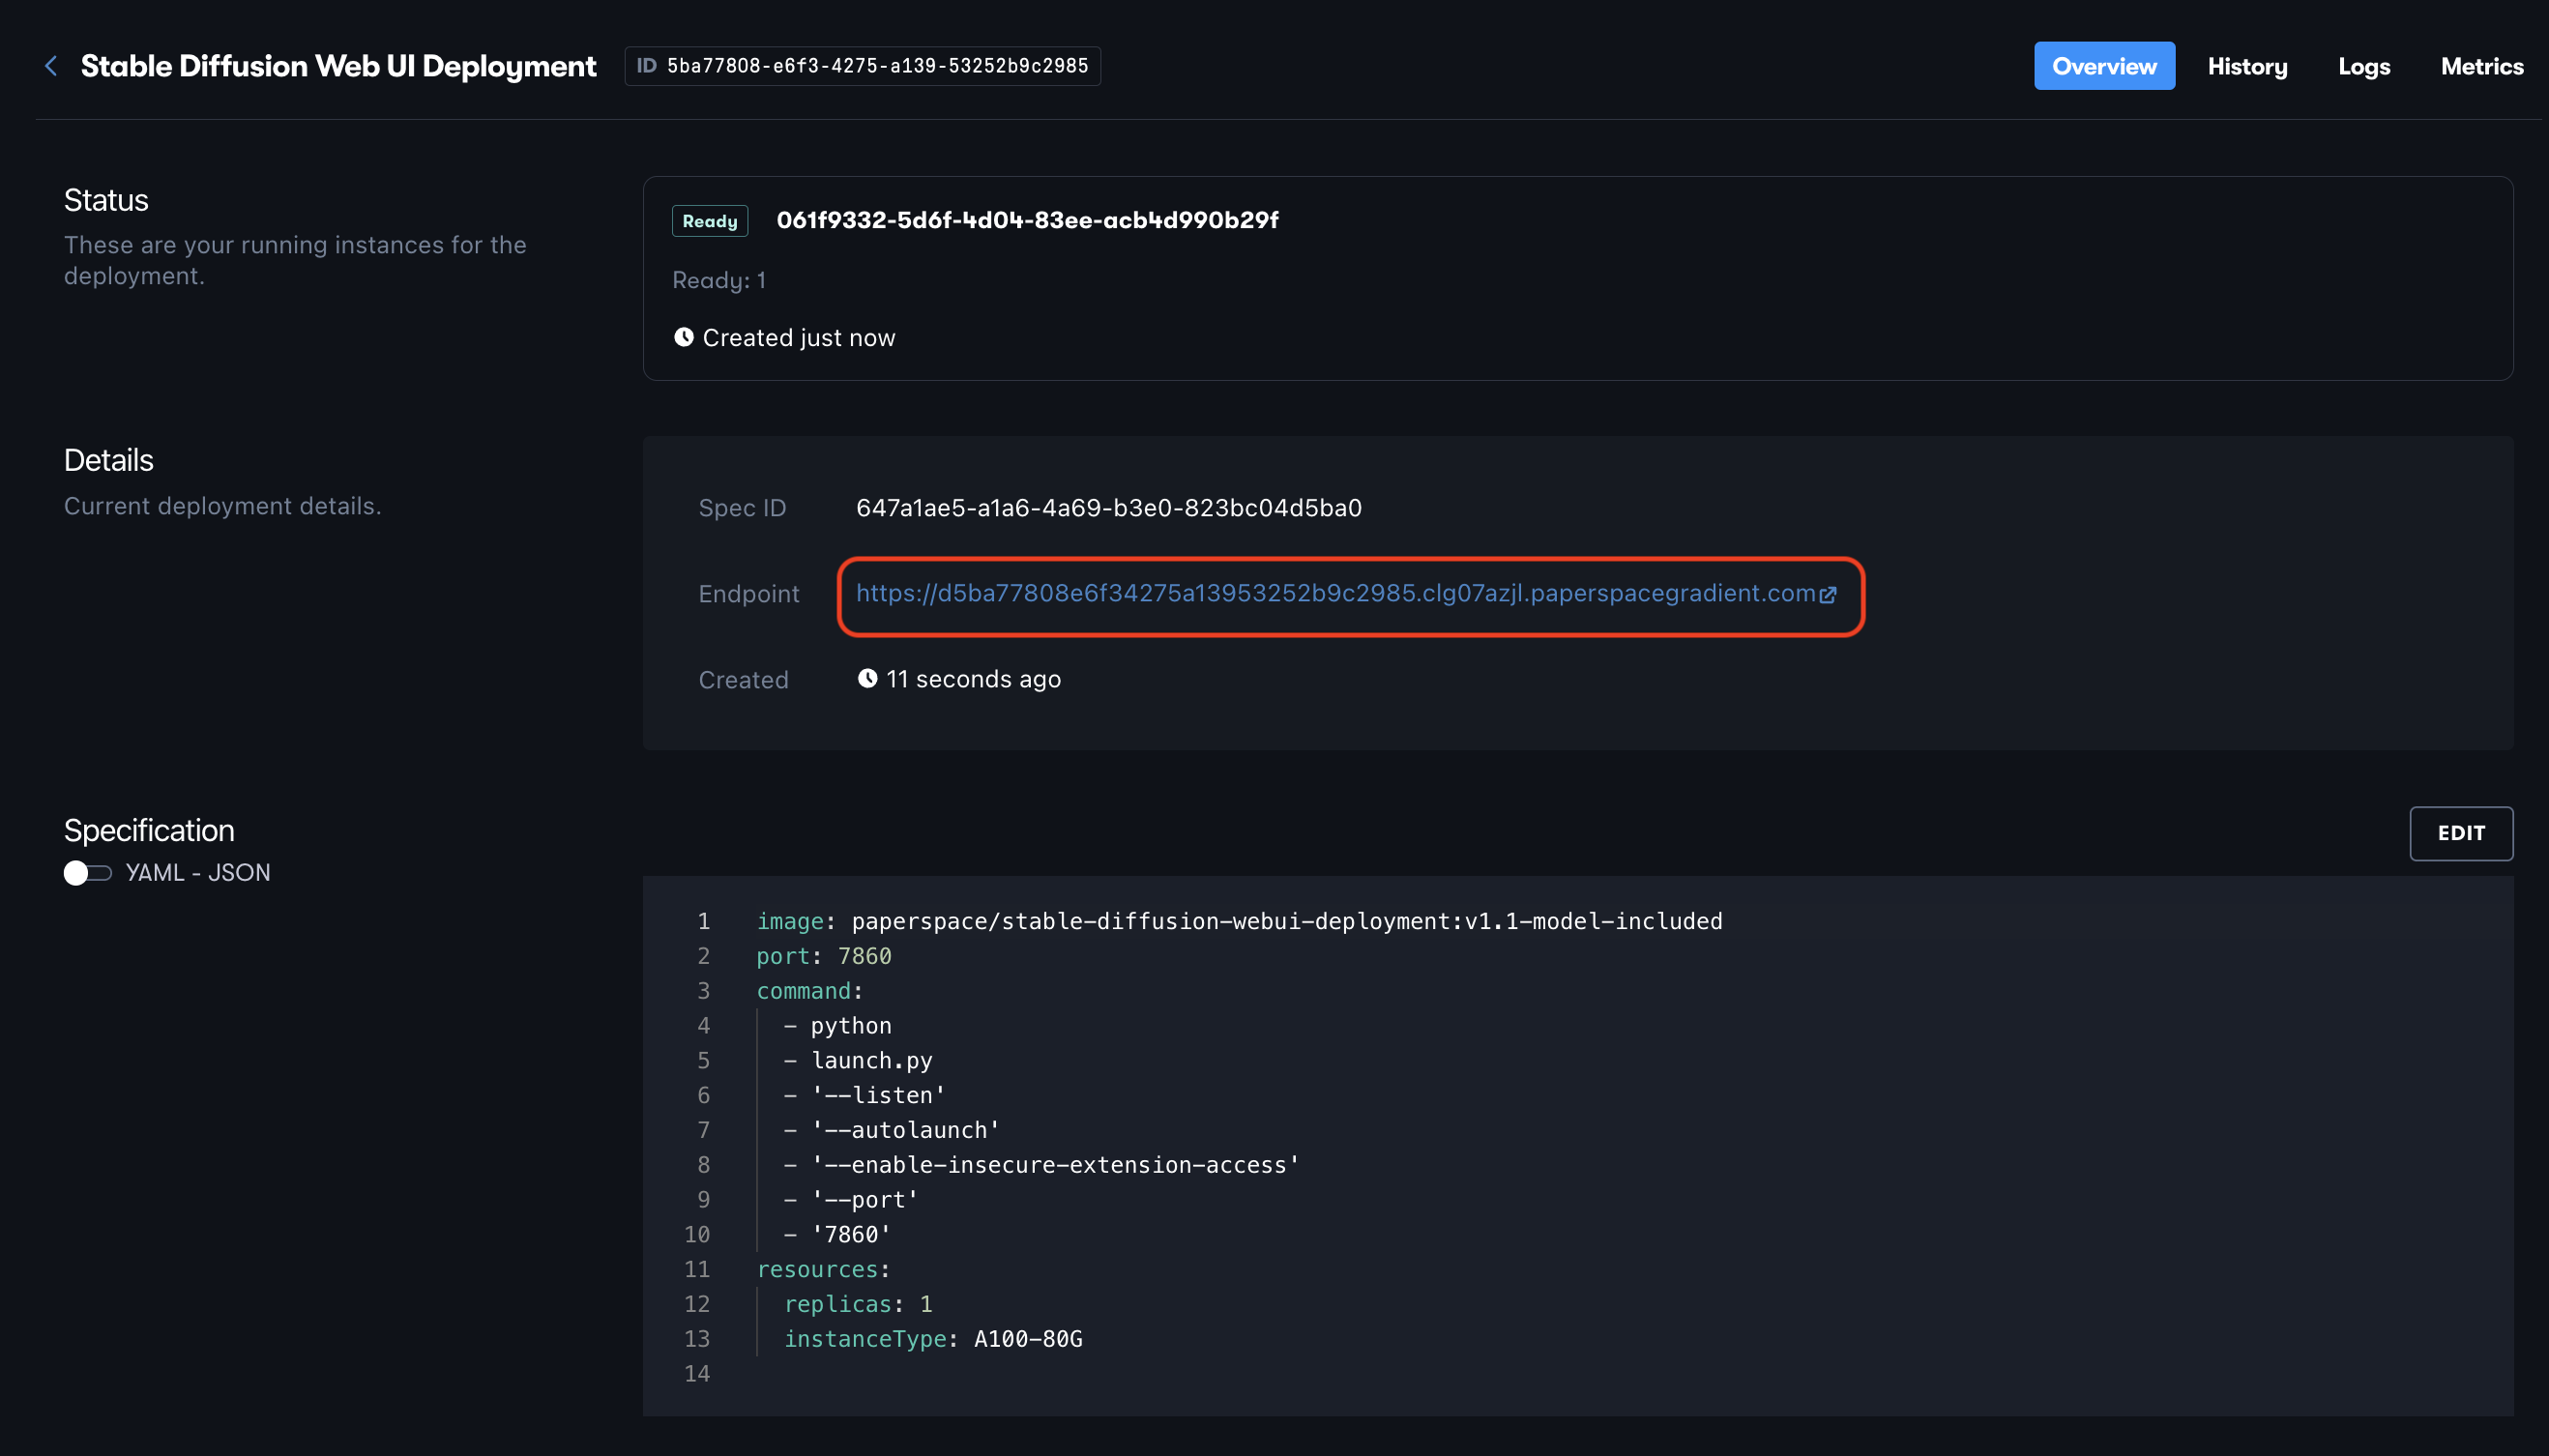Screen dimensions: 2549x1456
Task: Click the 'port: 7860' line in the spec
Action: 823,956
